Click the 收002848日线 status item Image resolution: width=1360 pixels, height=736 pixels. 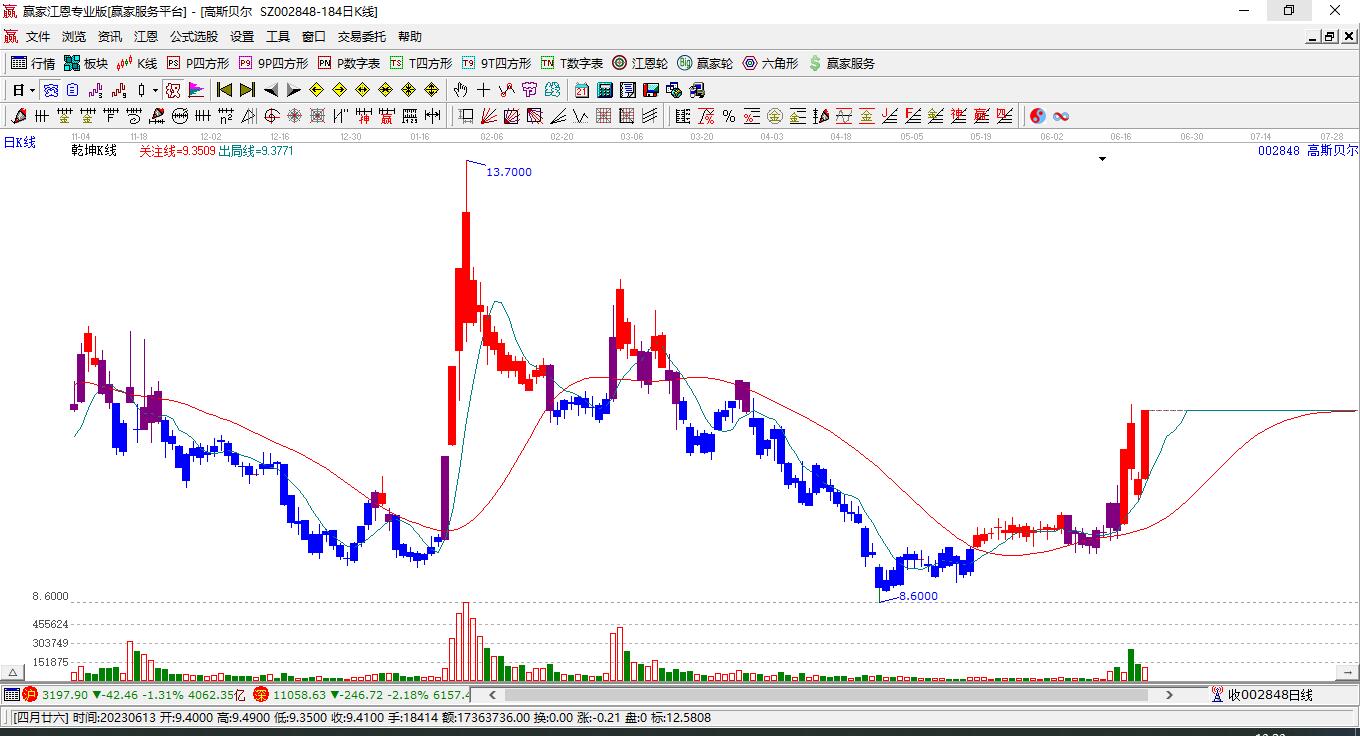(x=1262, y=695)
